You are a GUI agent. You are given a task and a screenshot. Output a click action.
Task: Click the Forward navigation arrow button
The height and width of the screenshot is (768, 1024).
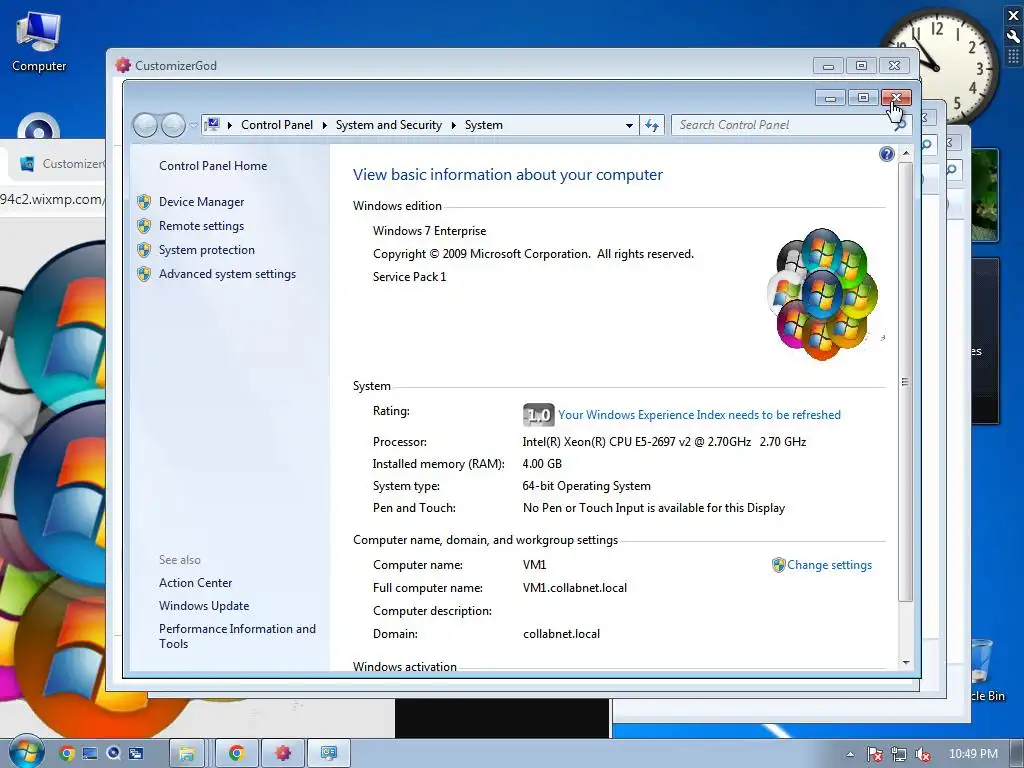(x=173, y=125)
